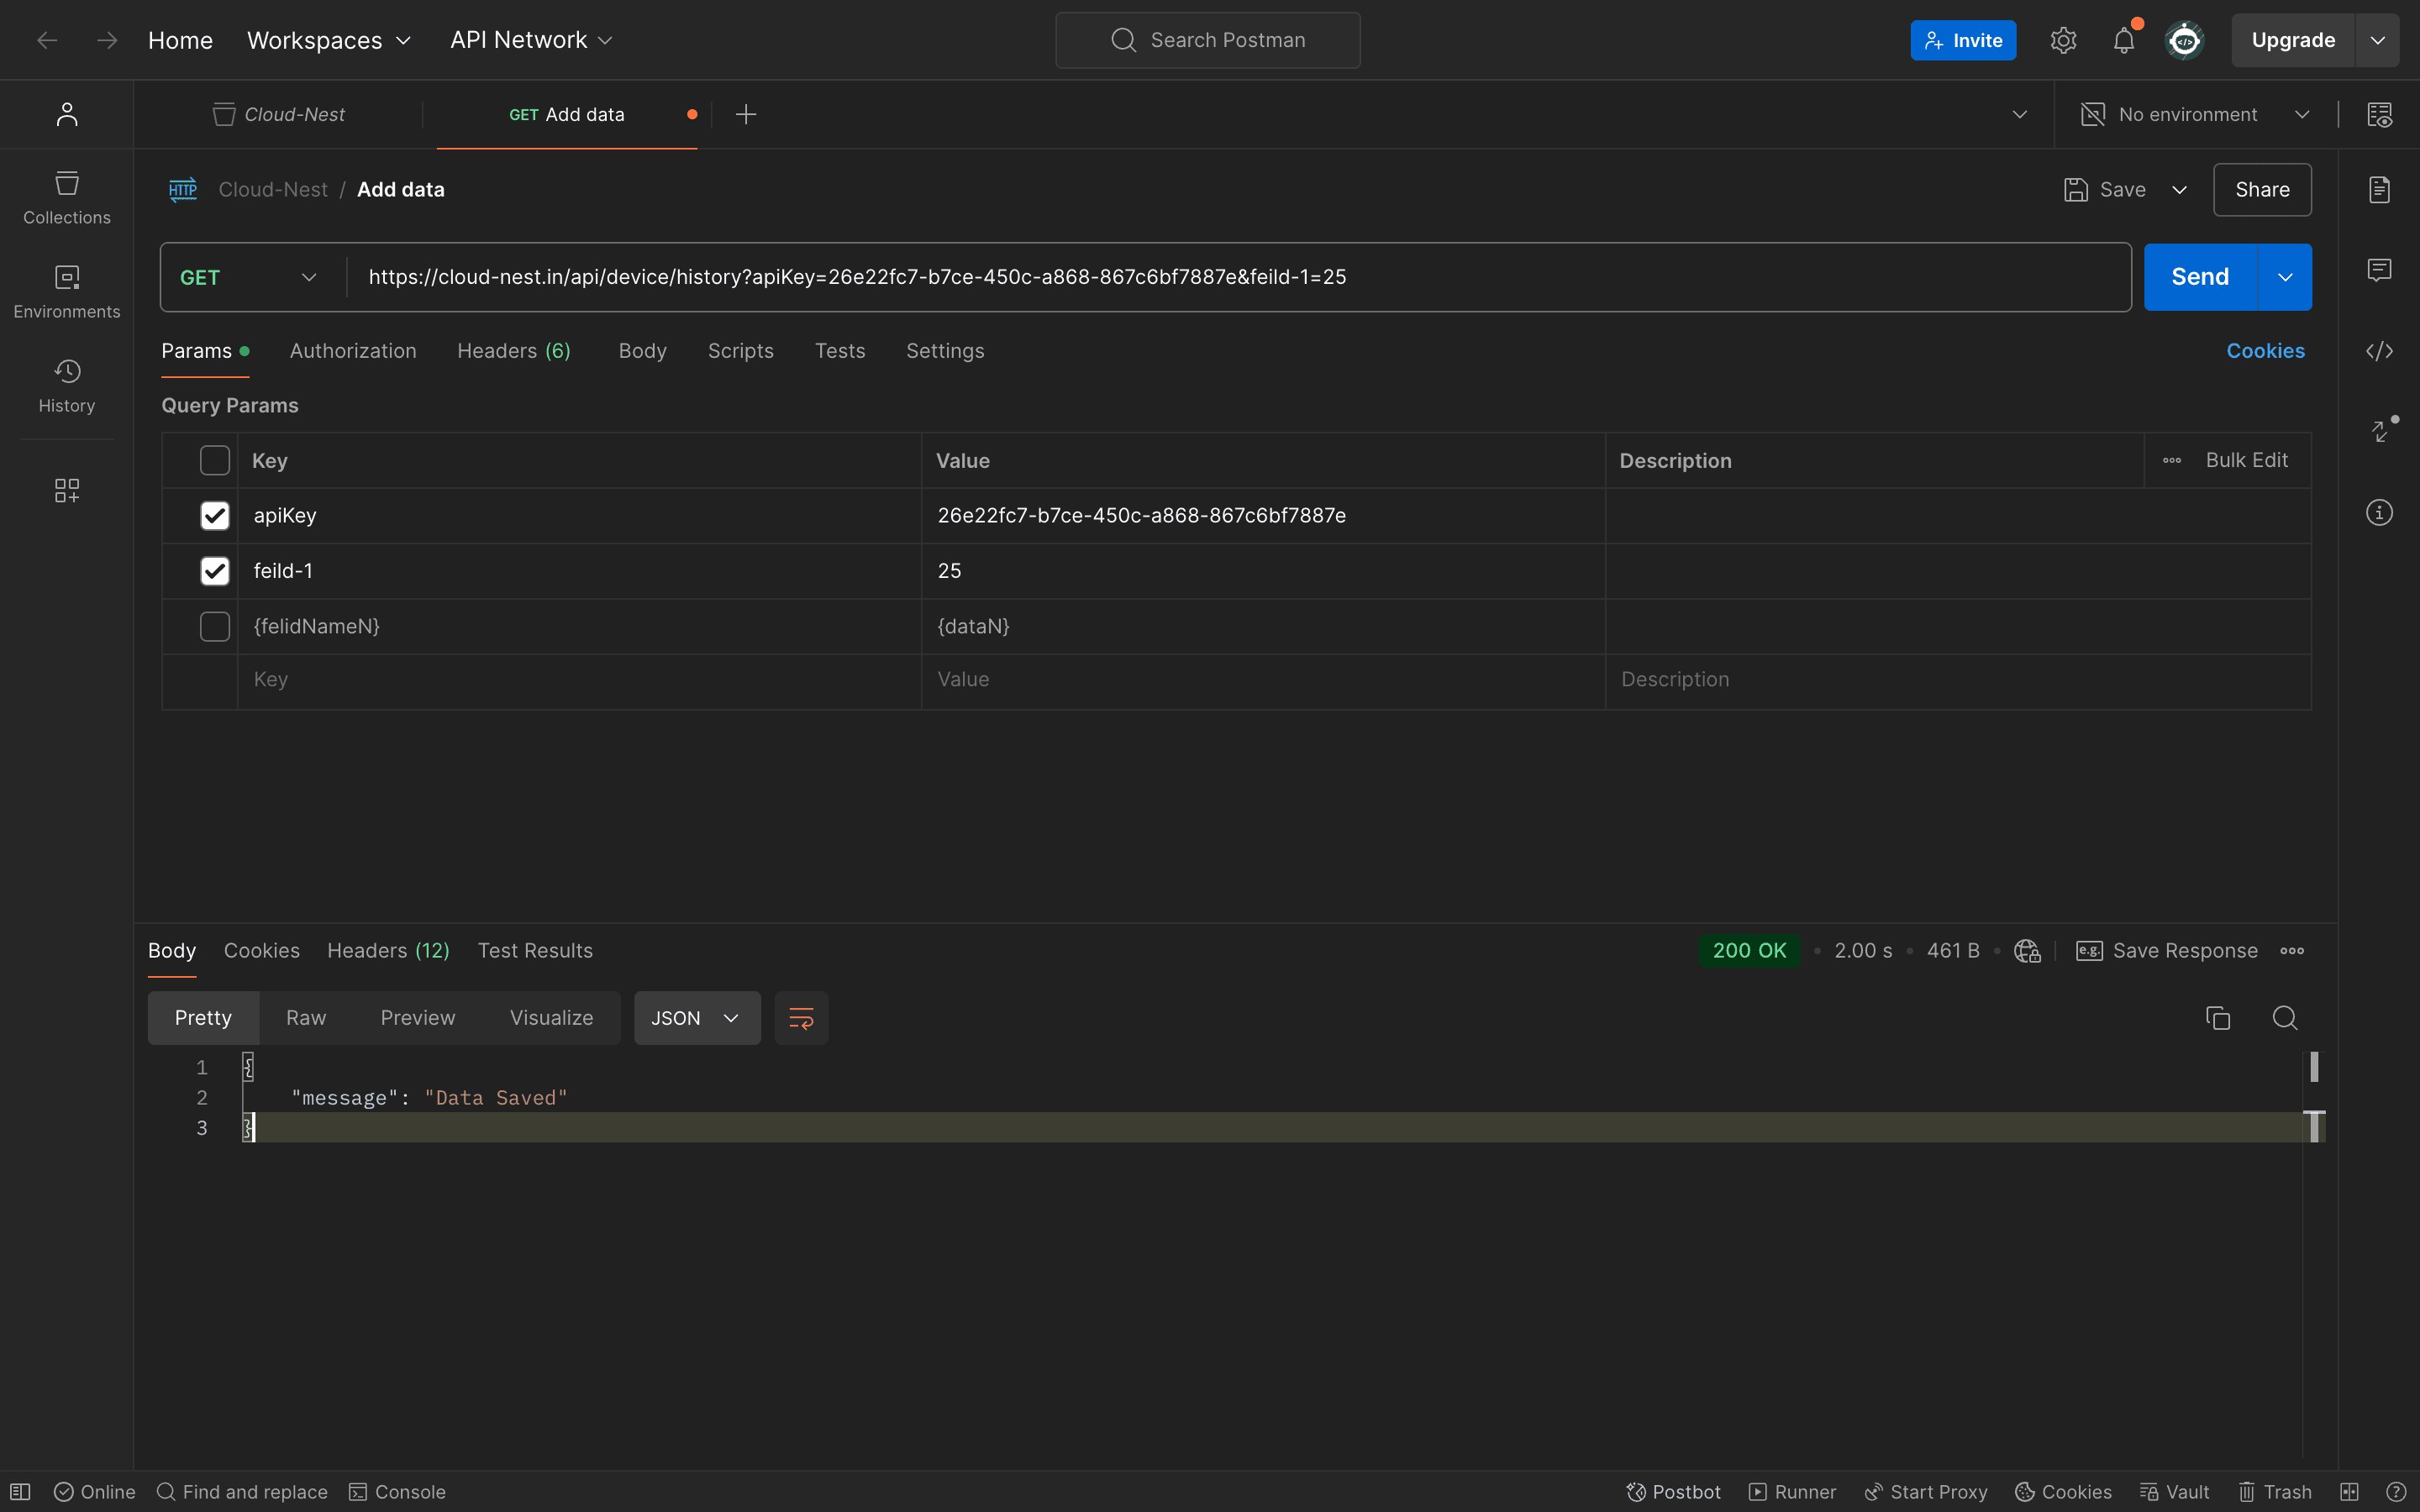The height and width of the screenshot is (1512, 2420).
Task: Click the blue Send button
Action: point(2199,277)
